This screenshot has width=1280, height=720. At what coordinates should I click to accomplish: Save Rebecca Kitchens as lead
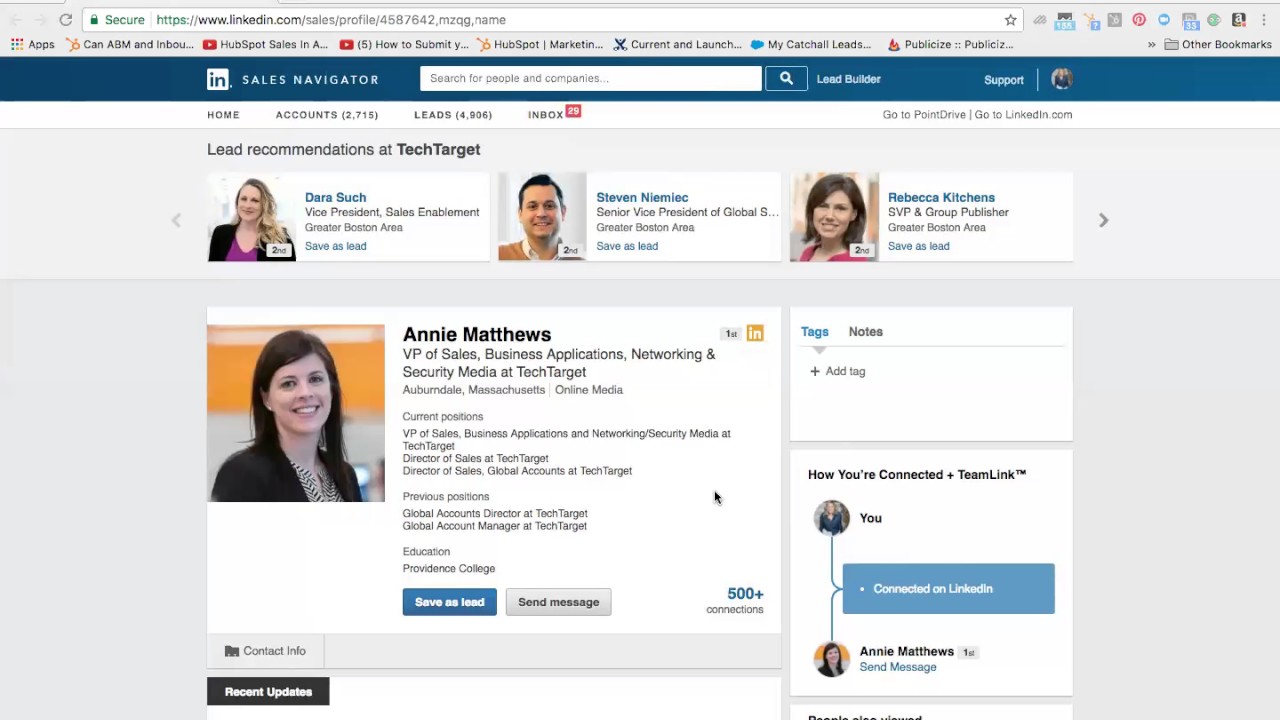pos(918,246)
